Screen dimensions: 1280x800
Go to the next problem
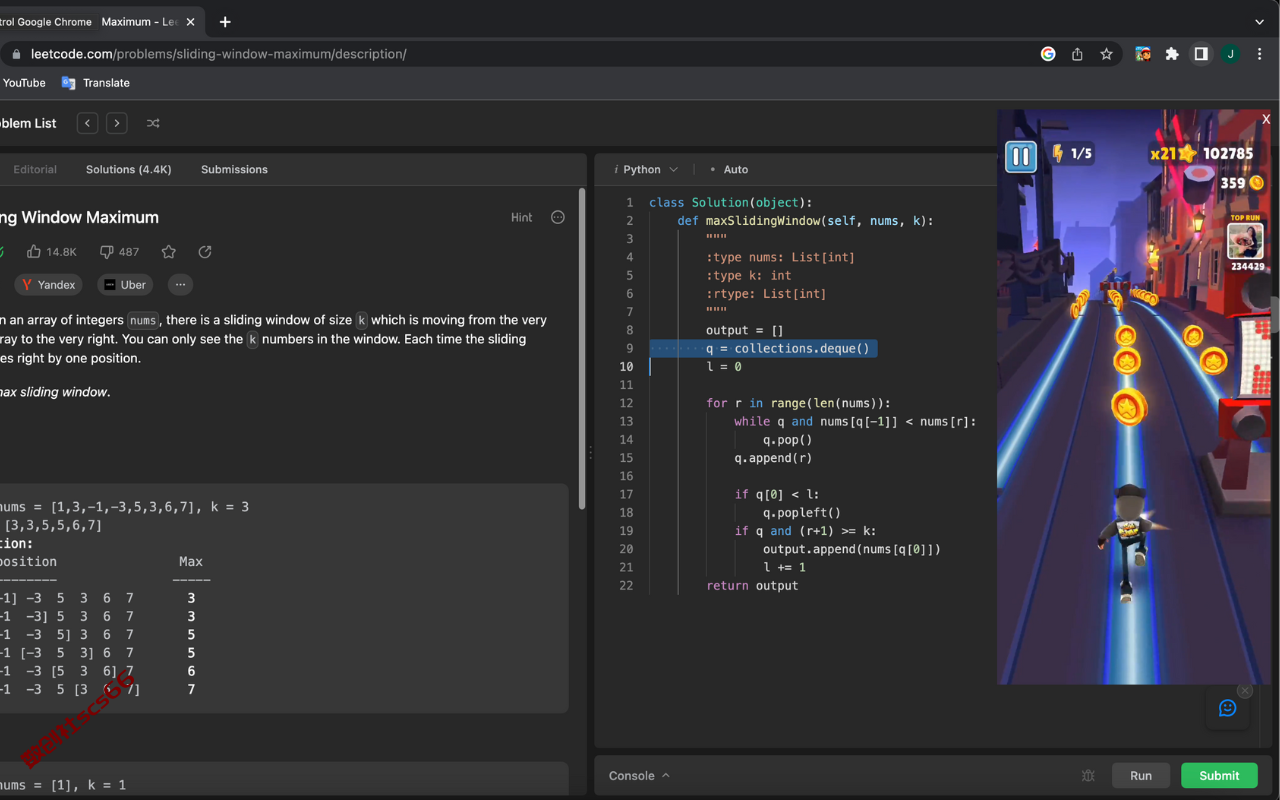(117, 123)
